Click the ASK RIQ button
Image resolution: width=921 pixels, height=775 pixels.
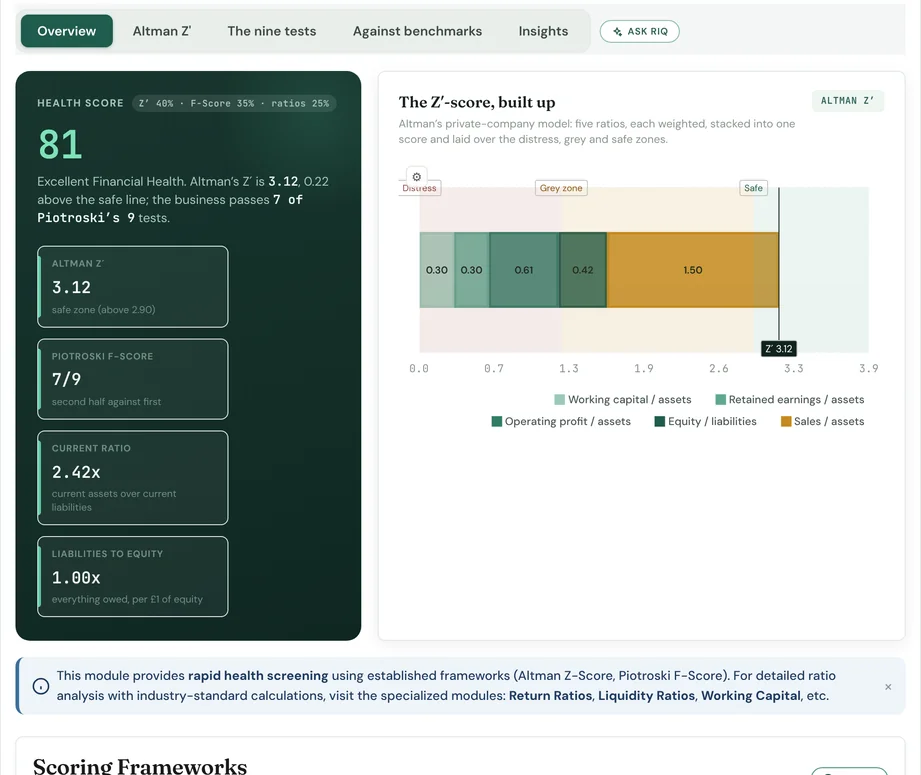tap(640, 32)
